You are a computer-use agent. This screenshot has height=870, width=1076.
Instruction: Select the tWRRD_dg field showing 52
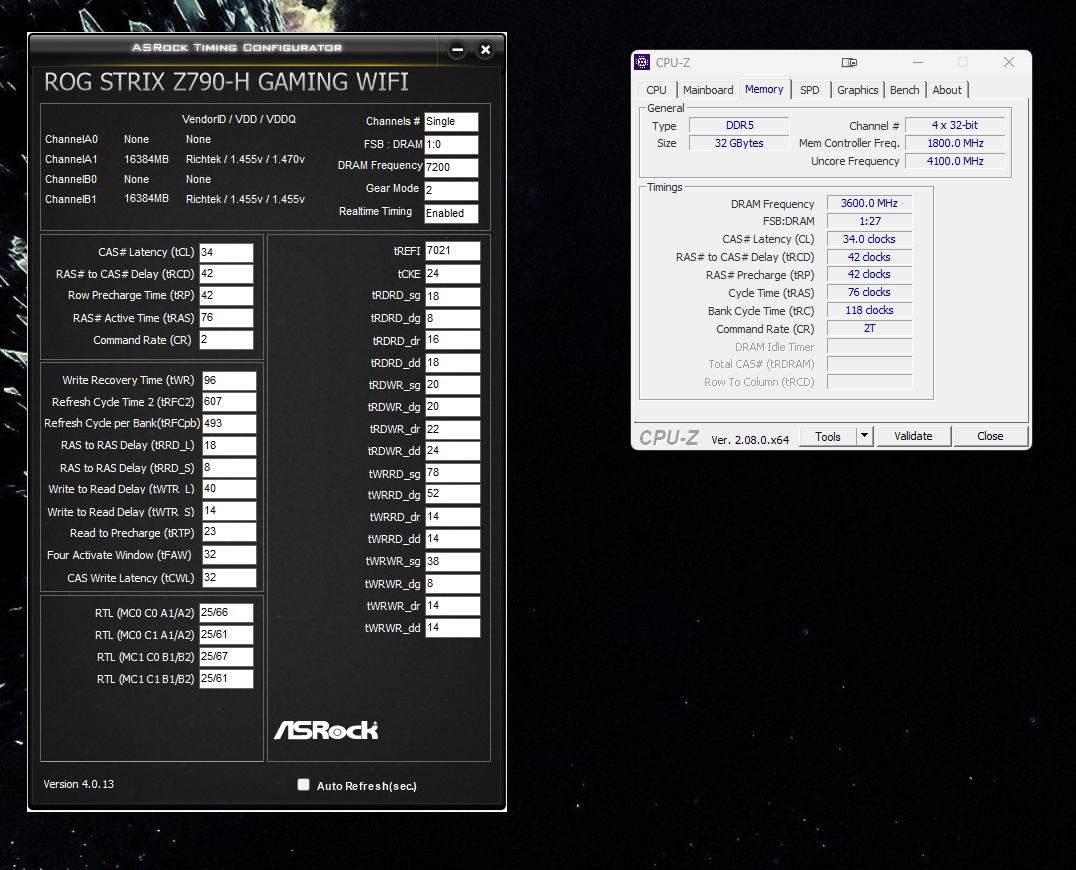[453, 494]
